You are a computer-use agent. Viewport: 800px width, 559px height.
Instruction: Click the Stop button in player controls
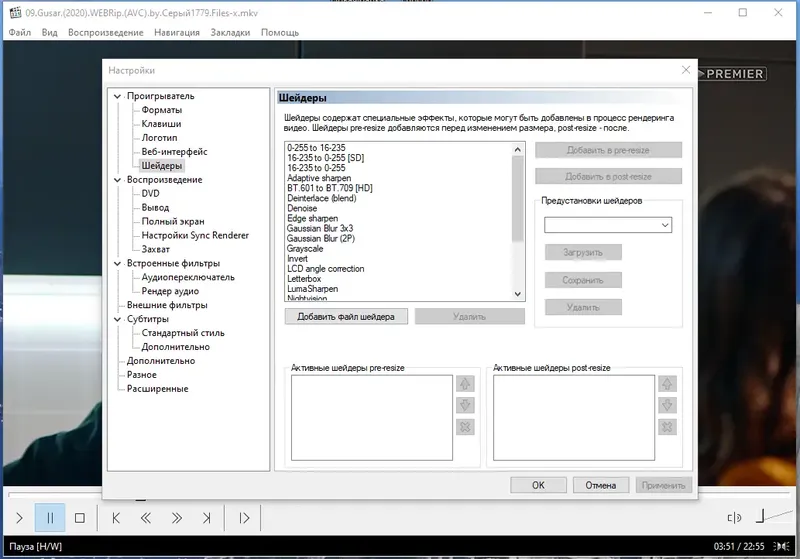coord(80,518)
